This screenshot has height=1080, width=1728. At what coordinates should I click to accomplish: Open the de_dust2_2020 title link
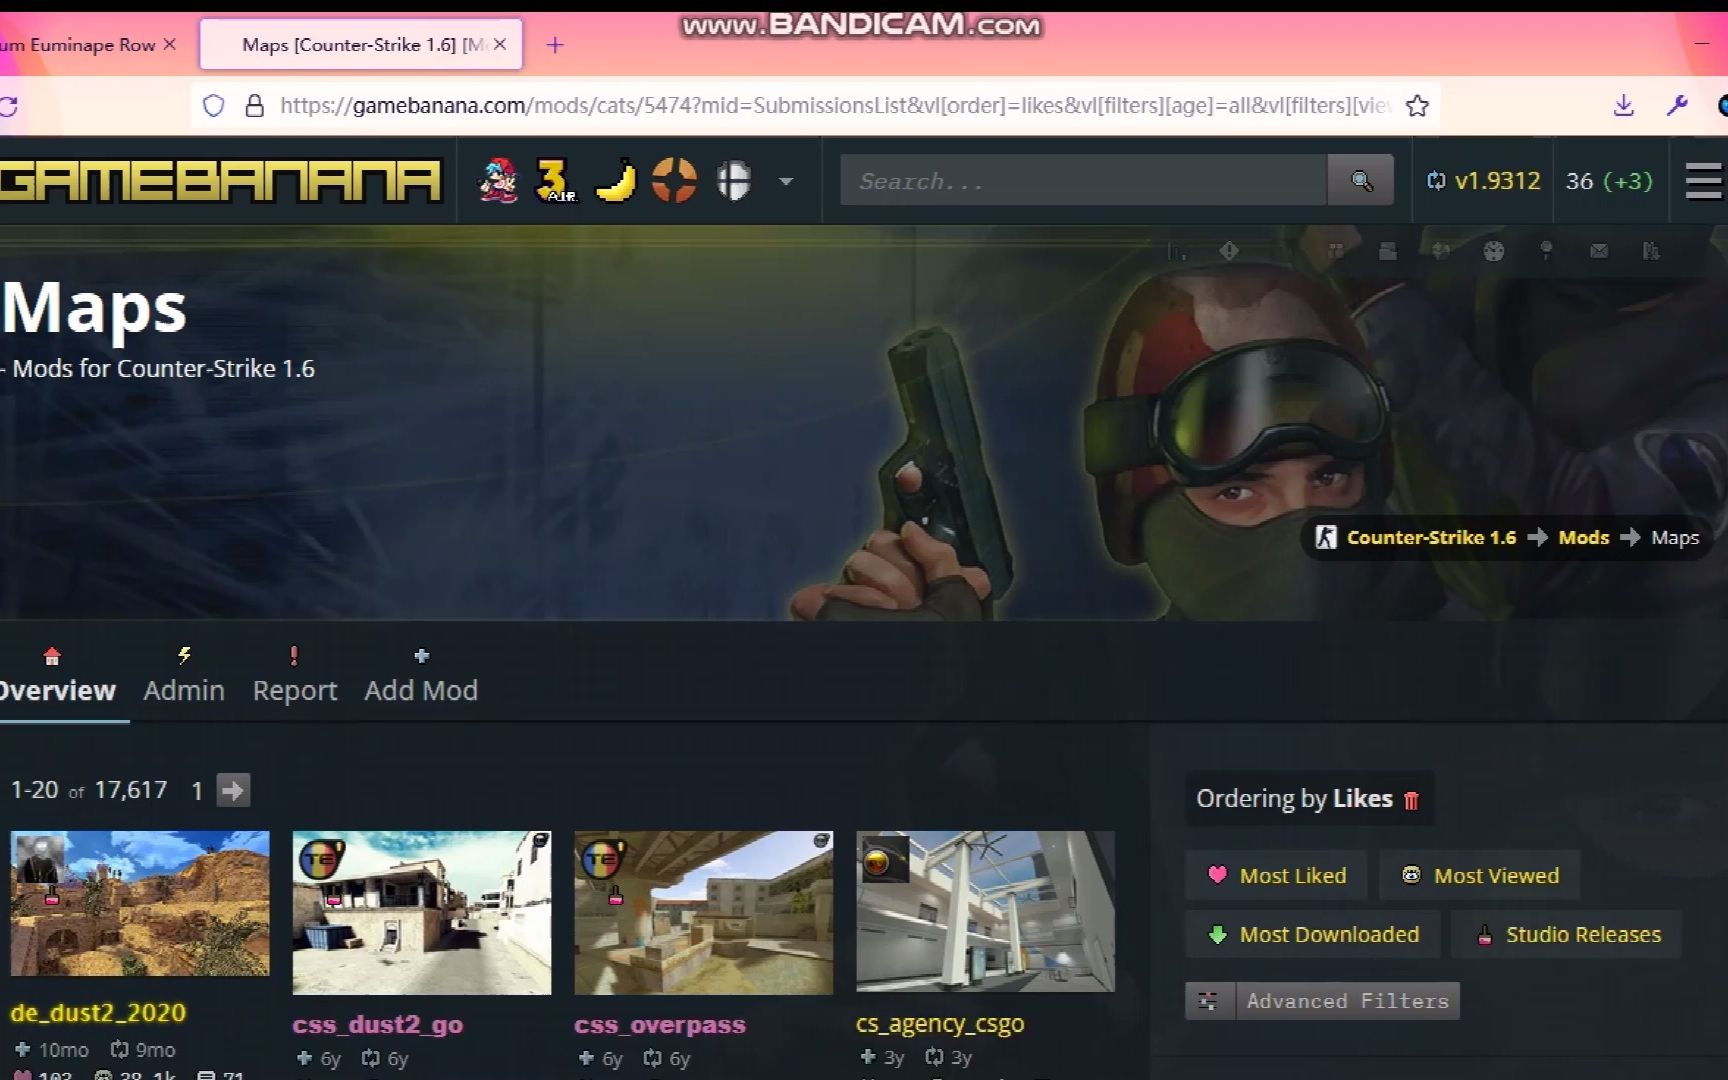click(x=98, y=1012)
